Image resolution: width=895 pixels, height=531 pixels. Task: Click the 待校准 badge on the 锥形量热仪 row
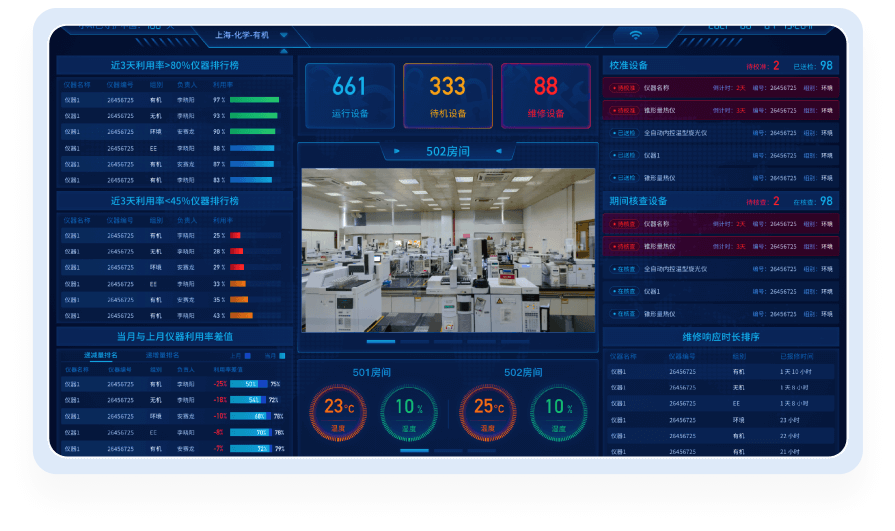[624, 110]
